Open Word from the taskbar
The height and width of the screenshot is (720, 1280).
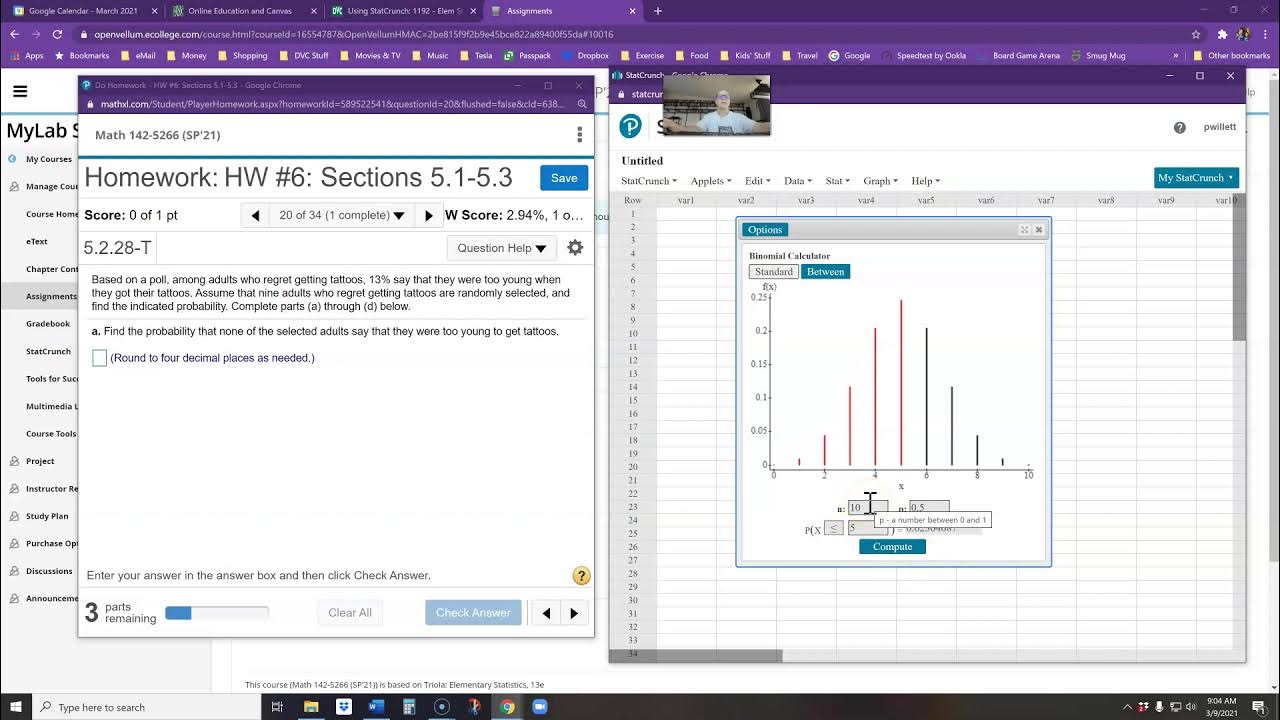tap(376, 707)
